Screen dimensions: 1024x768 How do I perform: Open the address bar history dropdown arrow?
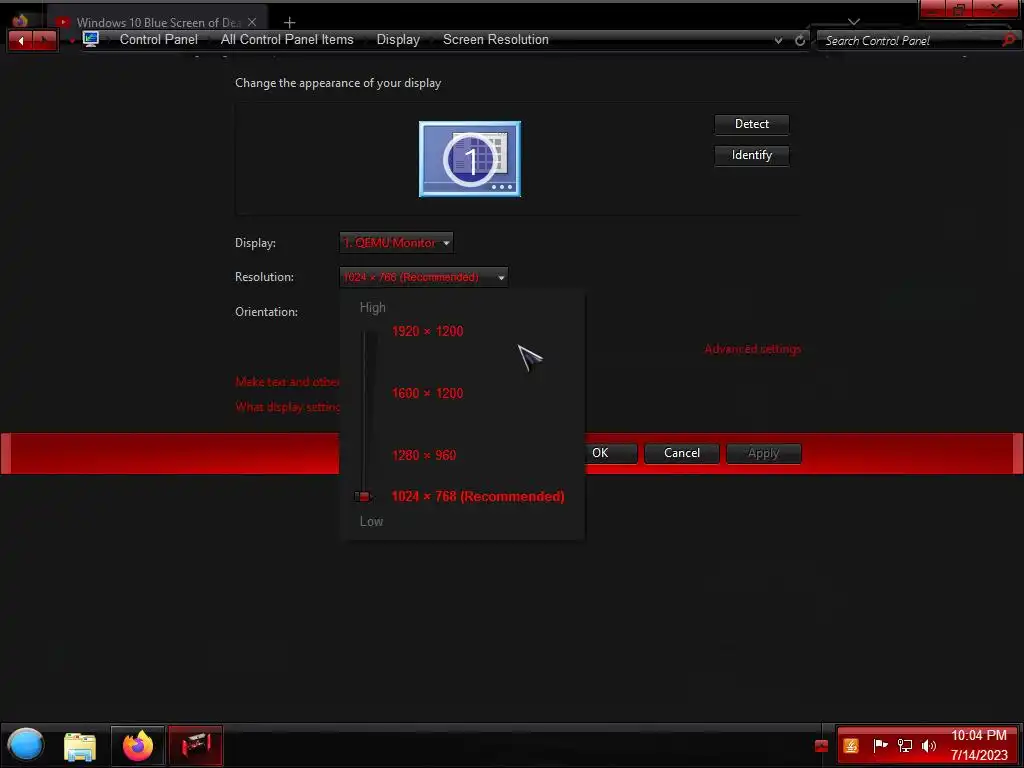(778, 40)
